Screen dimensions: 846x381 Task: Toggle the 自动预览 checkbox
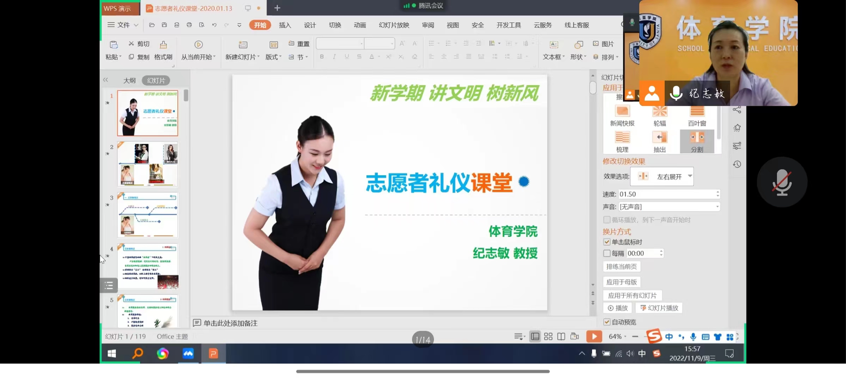tap(607, 322)
